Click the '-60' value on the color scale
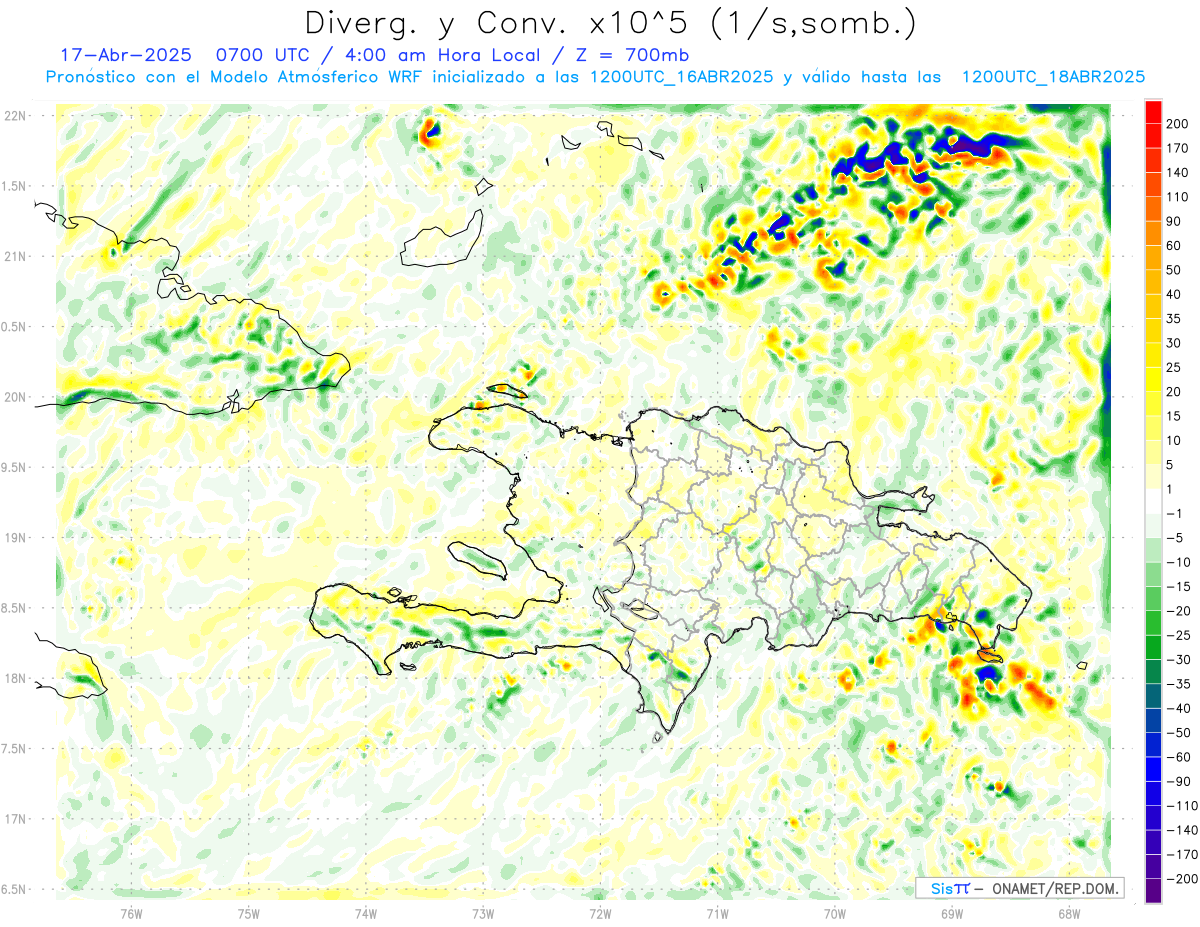This screenshot has width=1200, height=927. click(1178, 756)
